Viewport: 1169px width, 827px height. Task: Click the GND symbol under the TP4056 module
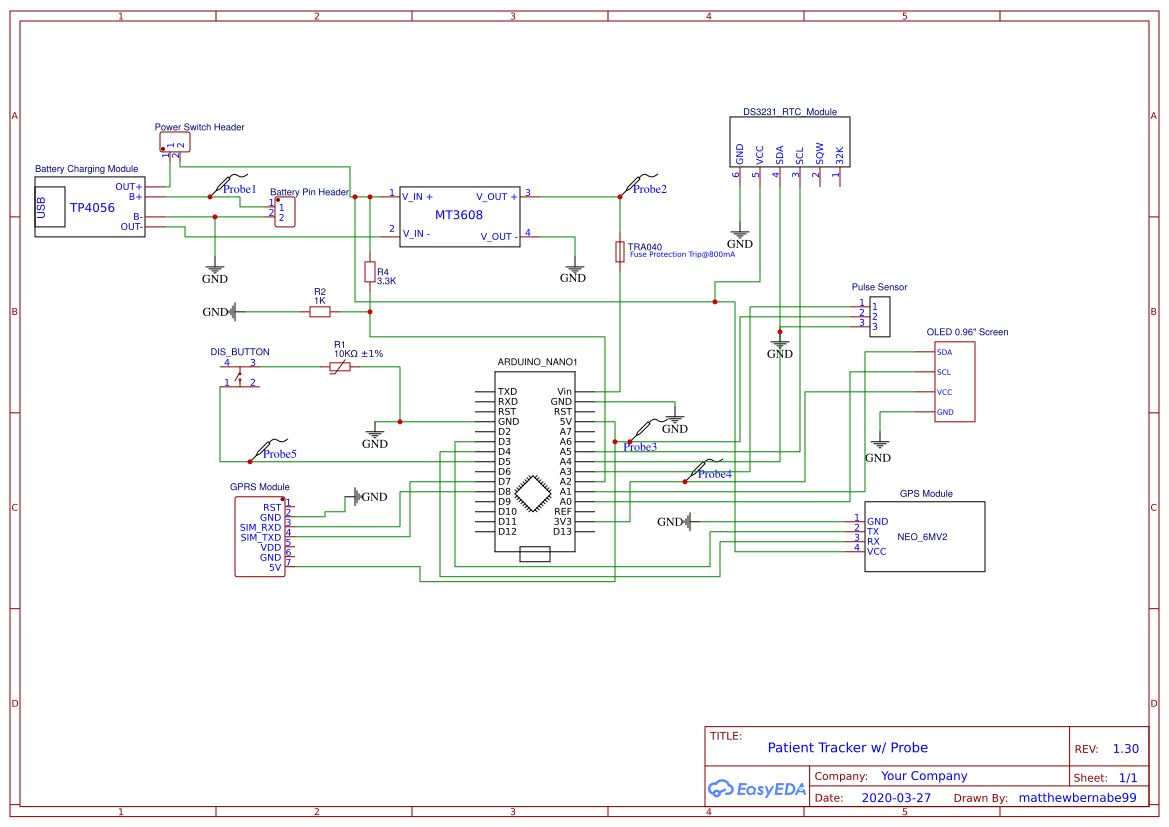point(215,274)
